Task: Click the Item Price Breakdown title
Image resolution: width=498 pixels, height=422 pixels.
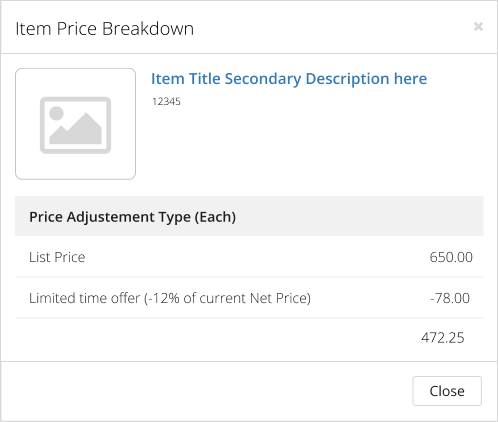Action: [x=104, y=28]
